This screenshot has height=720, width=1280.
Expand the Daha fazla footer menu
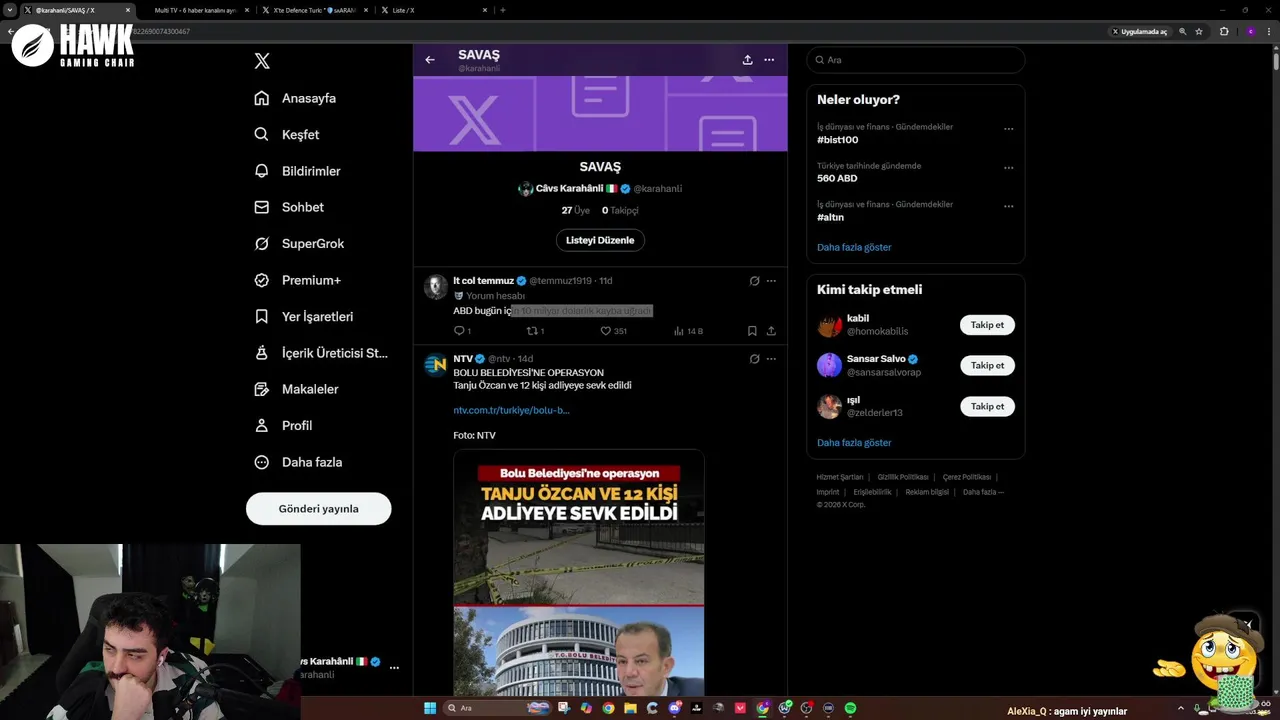pyautogui.click(x=983, y=492)
